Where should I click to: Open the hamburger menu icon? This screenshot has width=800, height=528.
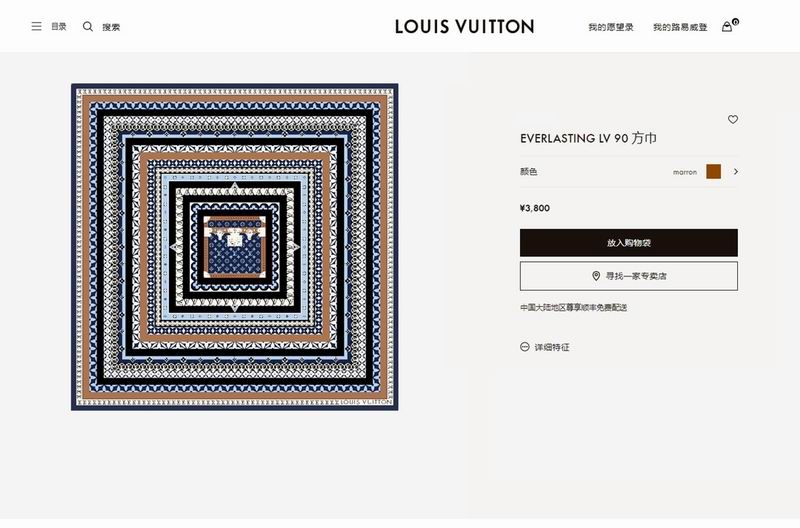pos(36,27)
